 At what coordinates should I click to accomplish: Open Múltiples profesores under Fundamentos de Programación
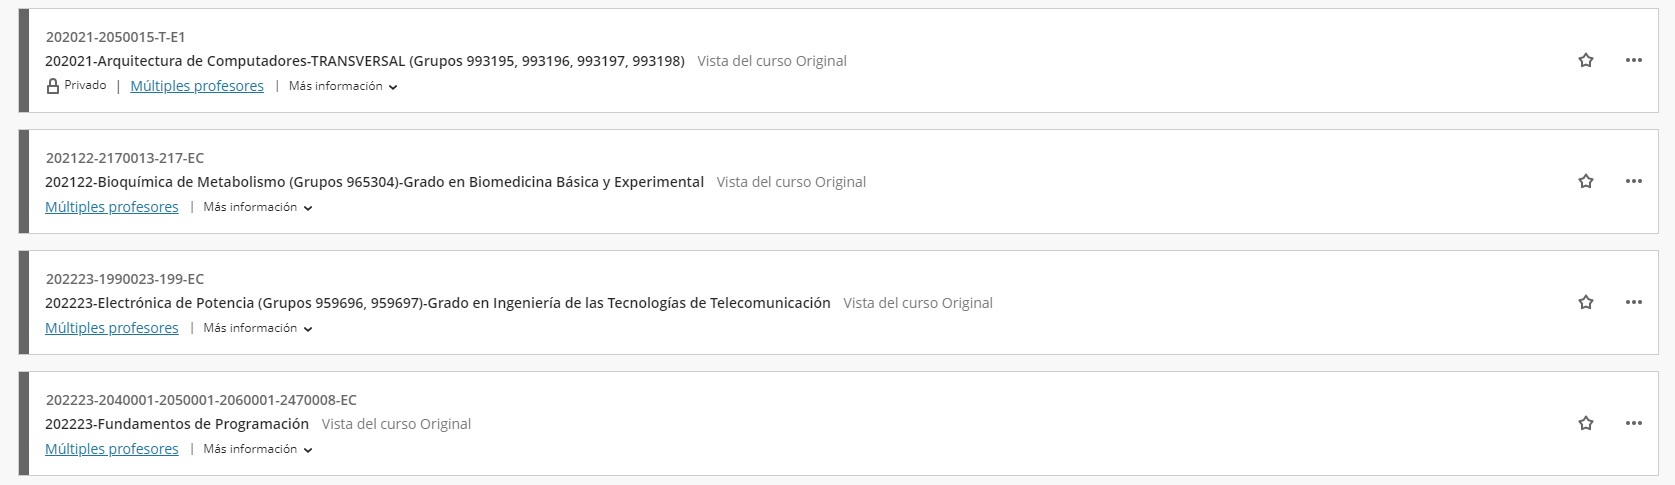pyautogui.click(x=112, y=449)
